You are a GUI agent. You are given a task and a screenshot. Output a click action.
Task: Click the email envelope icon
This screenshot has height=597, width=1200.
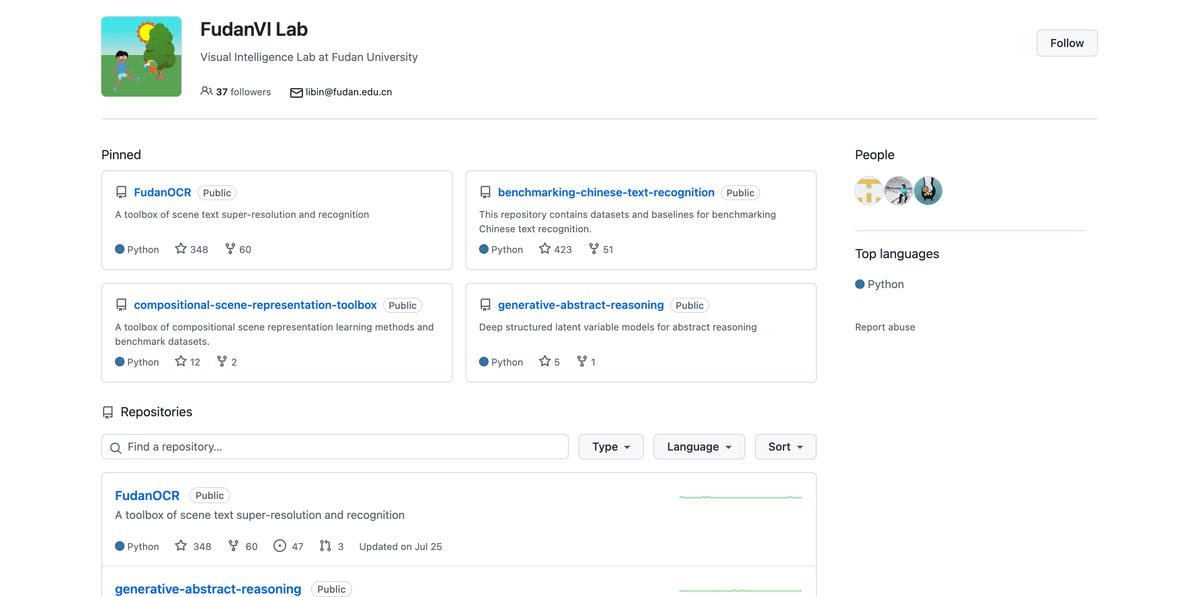point(296,92)
